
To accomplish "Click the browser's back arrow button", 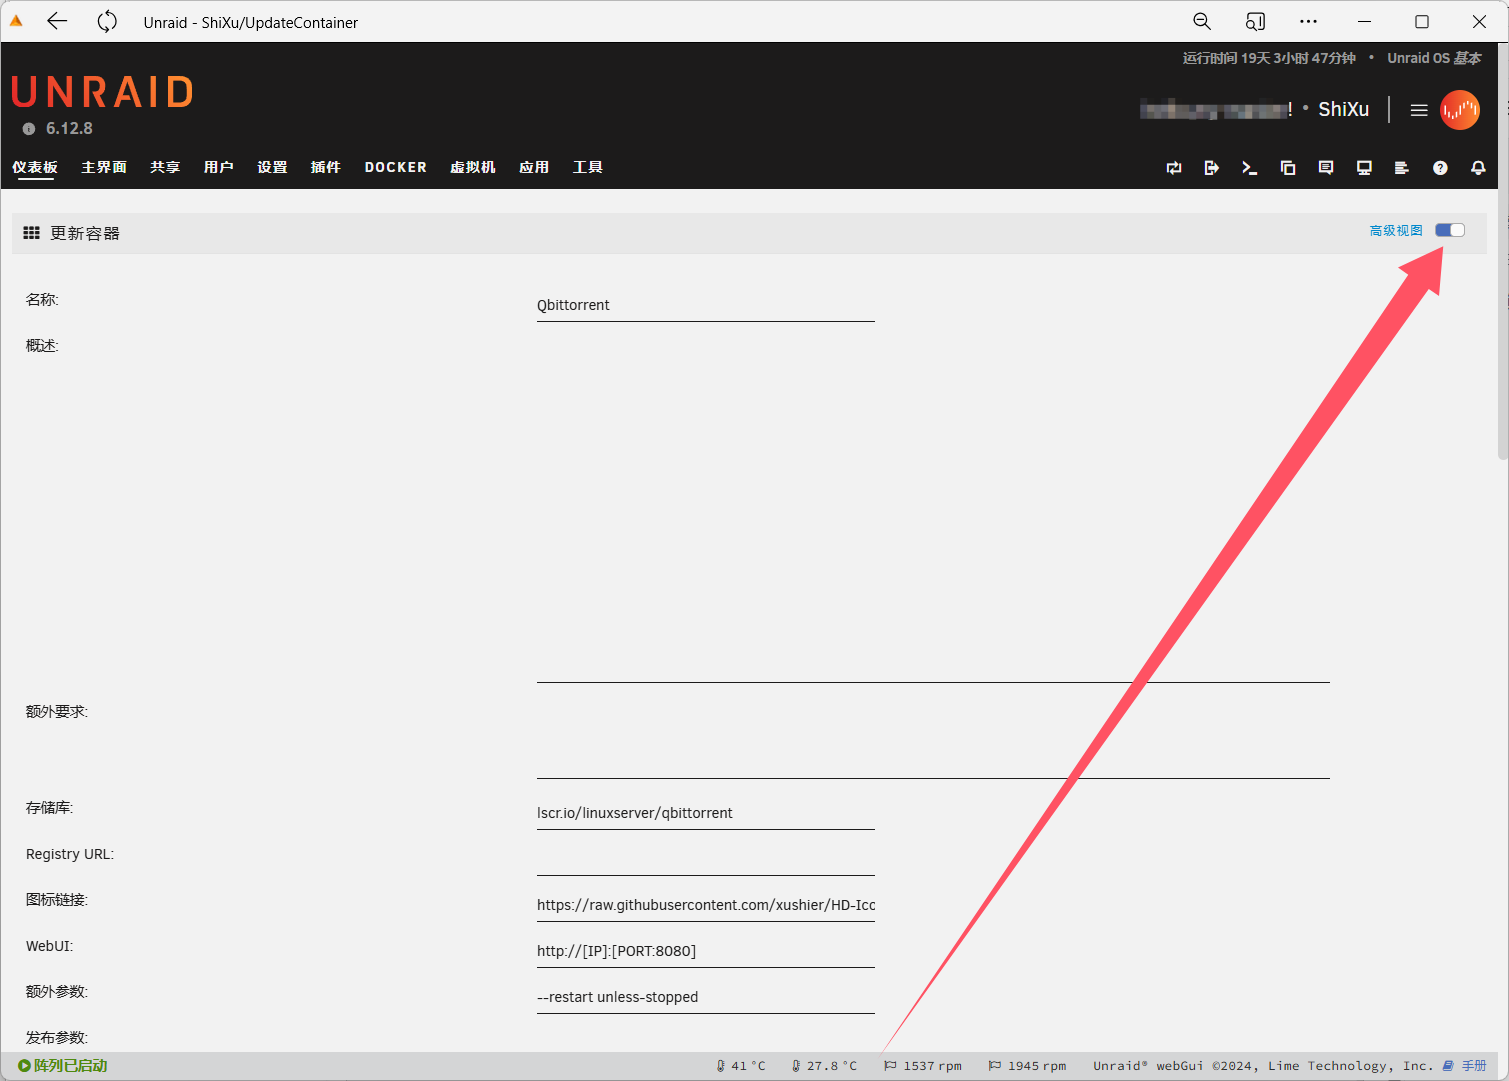I will point(57,22).
